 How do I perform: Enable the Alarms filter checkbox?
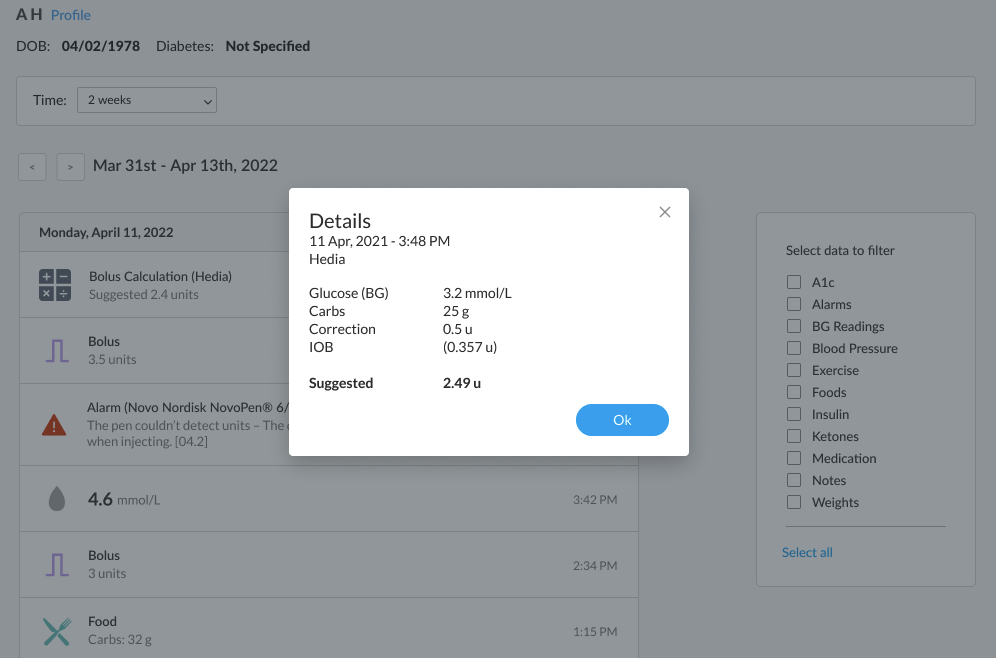794,304
